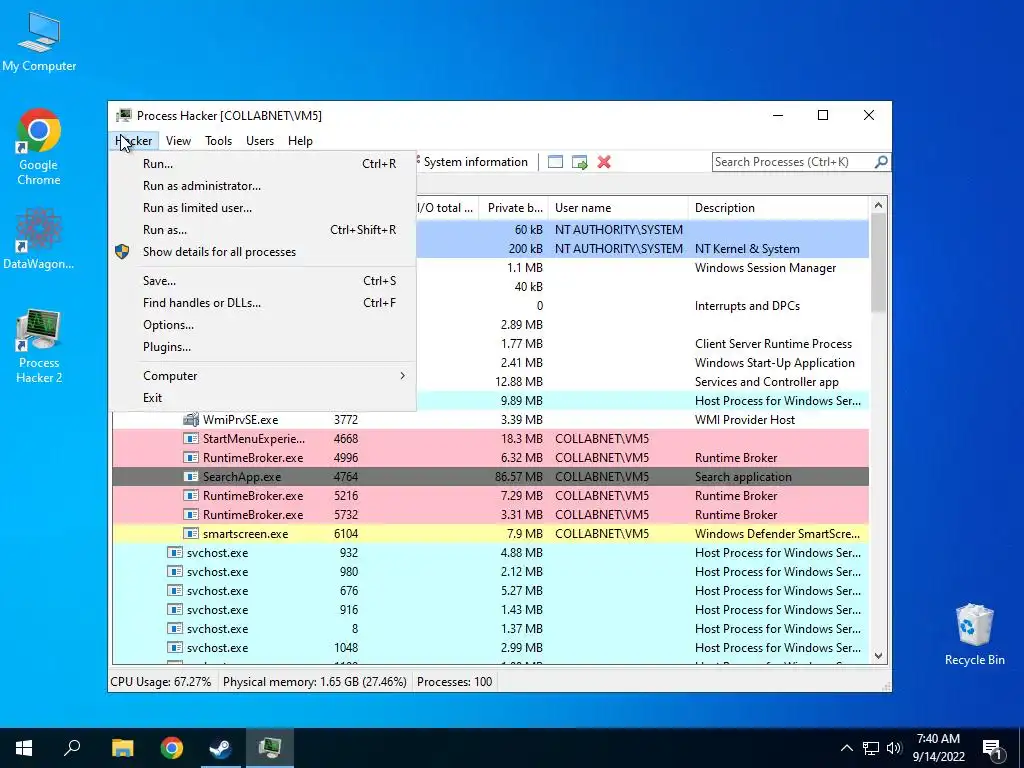Click the Find window toolbar icon
The width and height of the screenshot is (1024, 768).
pyautogui.click(x=555, y=162)
